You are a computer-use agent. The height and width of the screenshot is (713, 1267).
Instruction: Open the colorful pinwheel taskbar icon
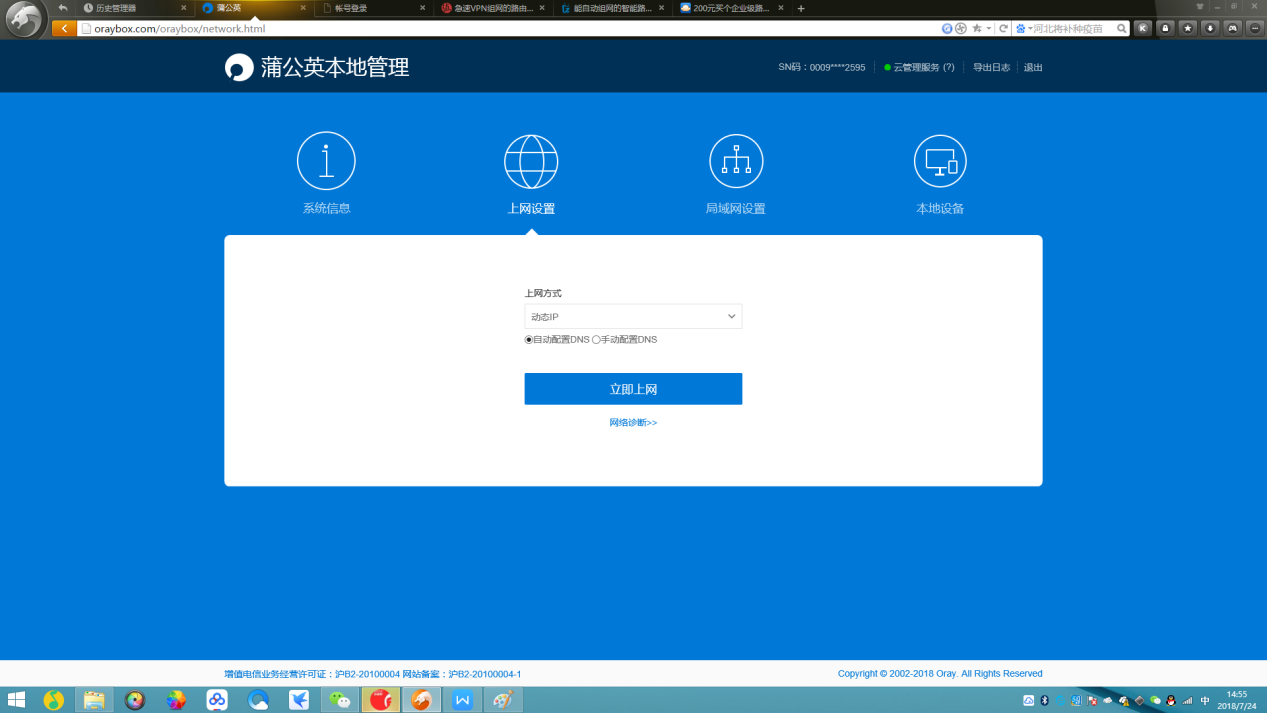[176, 700]
